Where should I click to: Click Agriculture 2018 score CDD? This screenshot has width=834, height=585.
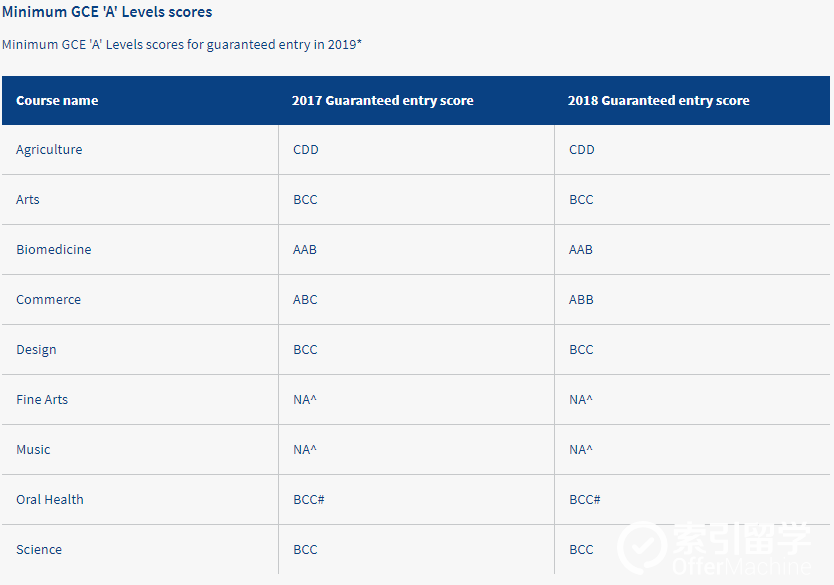tap(582, 149)
